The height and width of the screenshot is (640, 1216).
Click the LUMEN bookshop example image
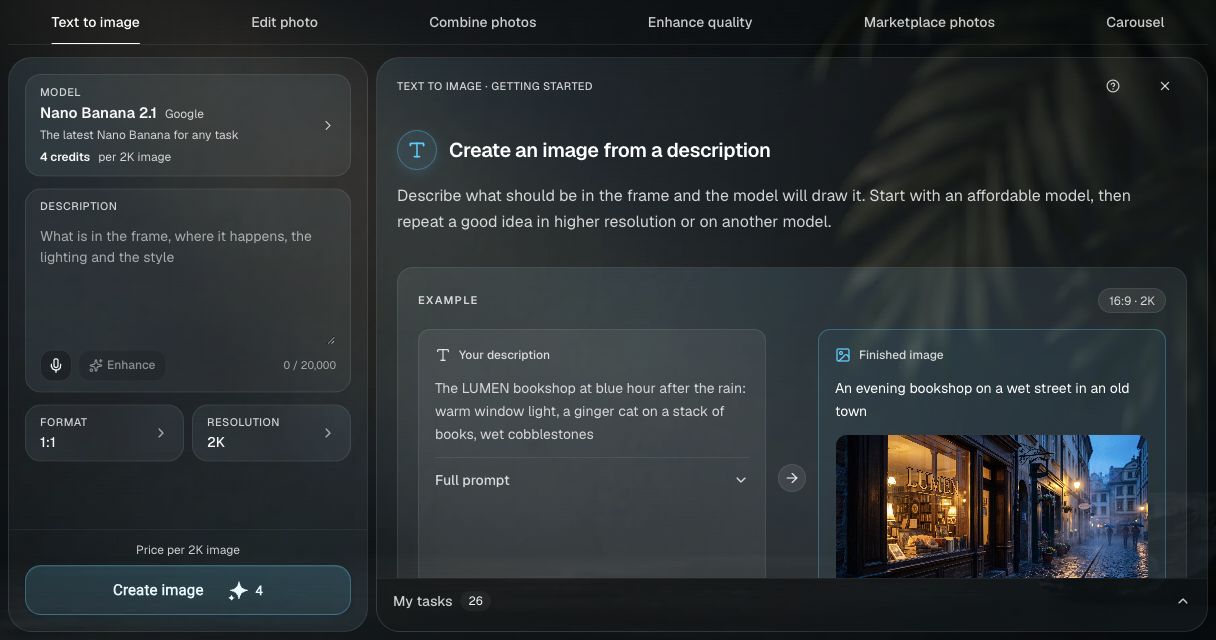coord(991,506)
